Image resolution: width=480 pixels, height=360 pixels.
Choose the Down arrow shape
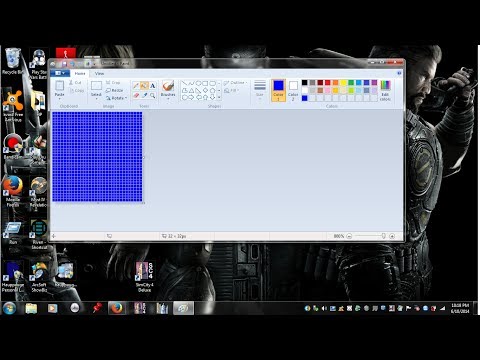[x=212, y=97]
